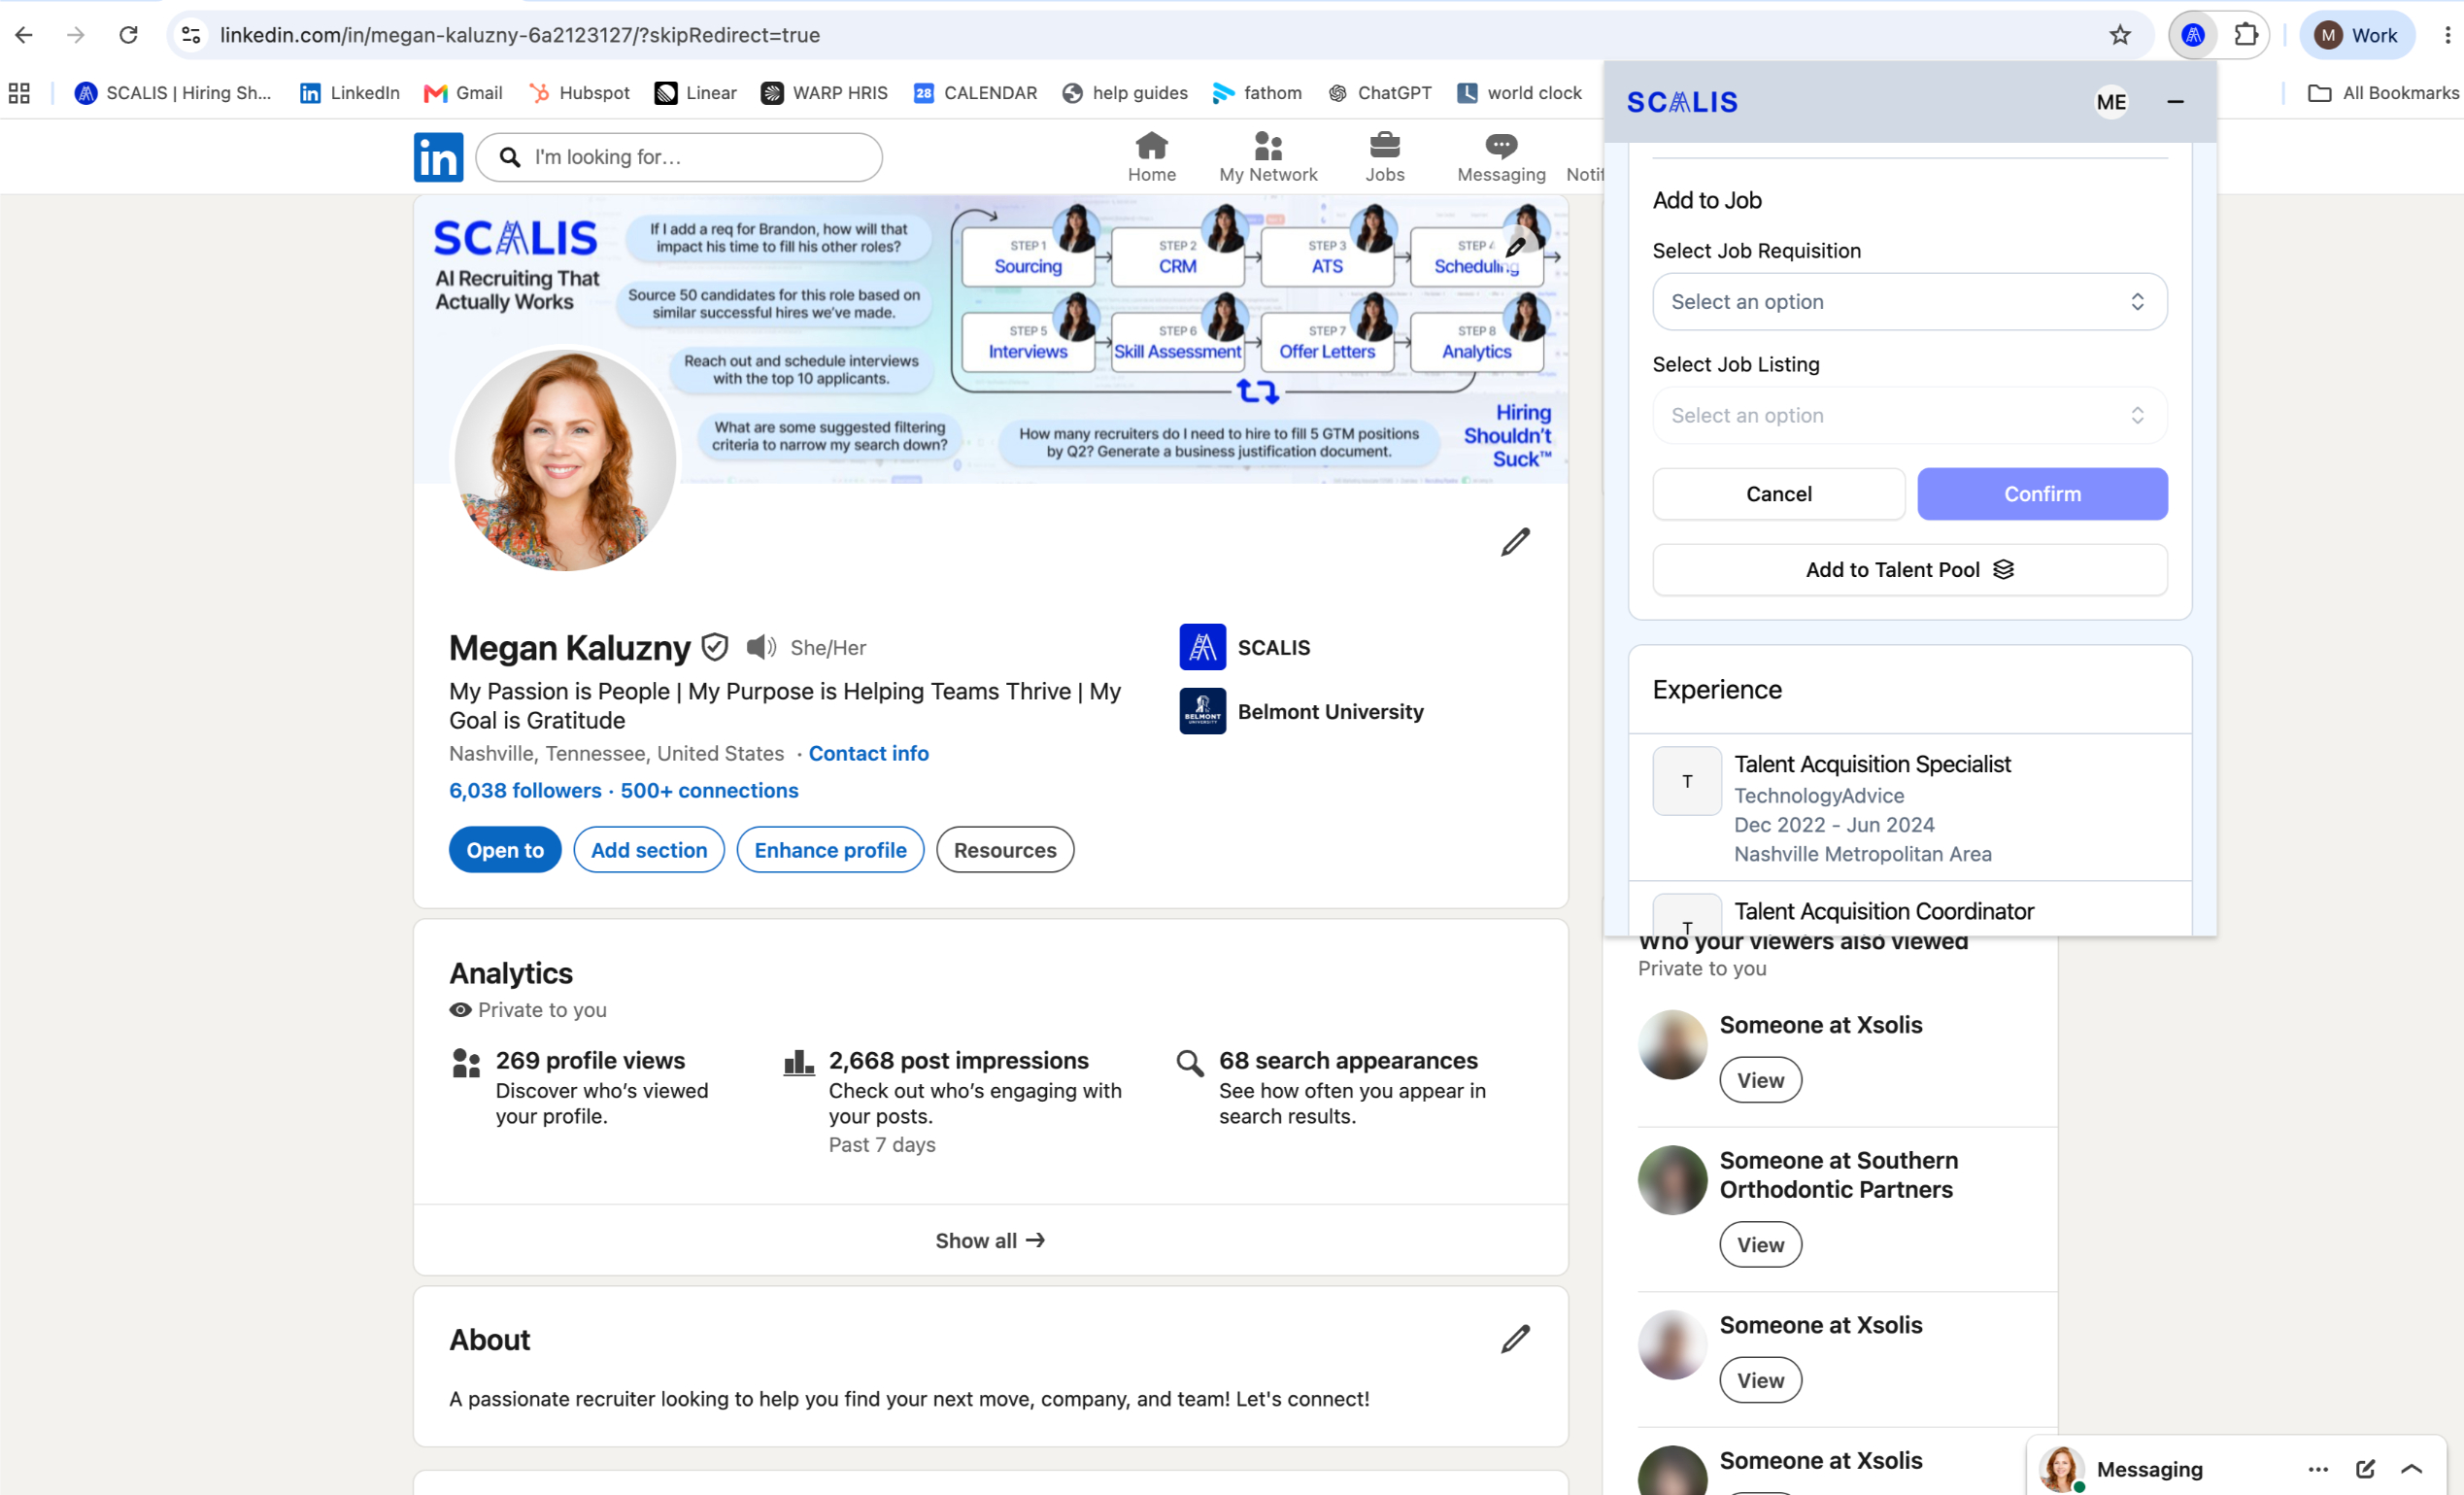Open LinkedIn bookmark
The image size is (2464, 1495).
click(350, 93)
